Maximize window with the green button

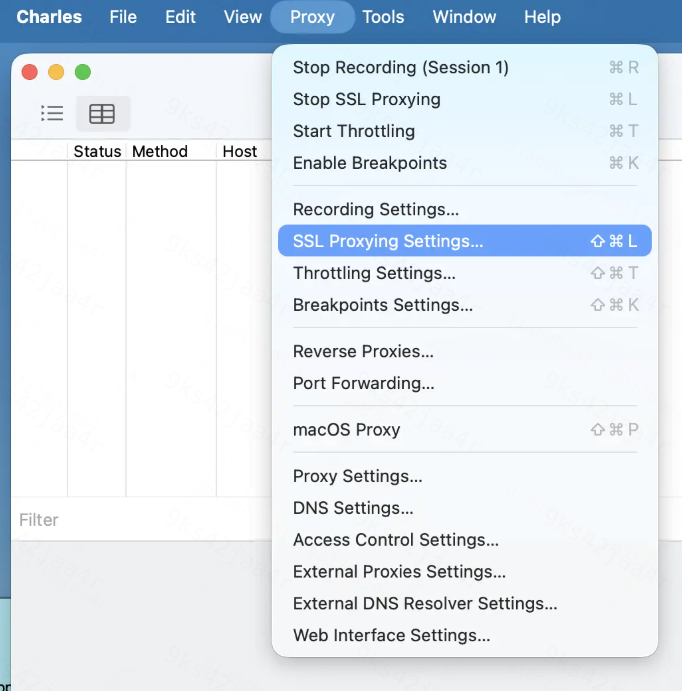coord(83,72)
